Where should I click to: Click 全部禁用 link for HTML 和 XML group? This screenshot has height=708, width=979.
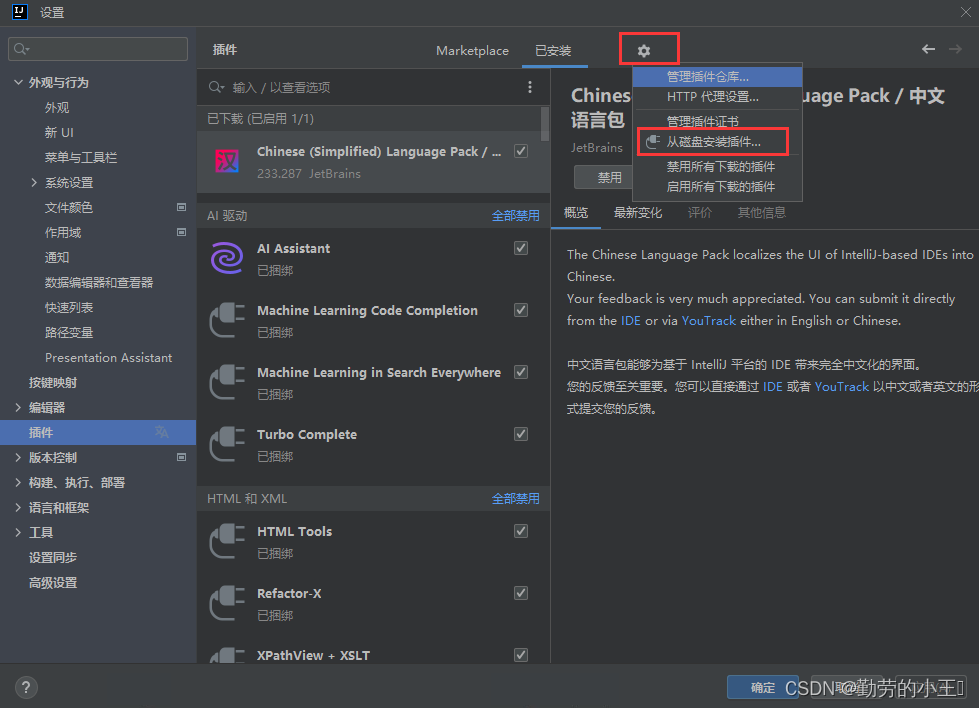[x=515, y=498]
